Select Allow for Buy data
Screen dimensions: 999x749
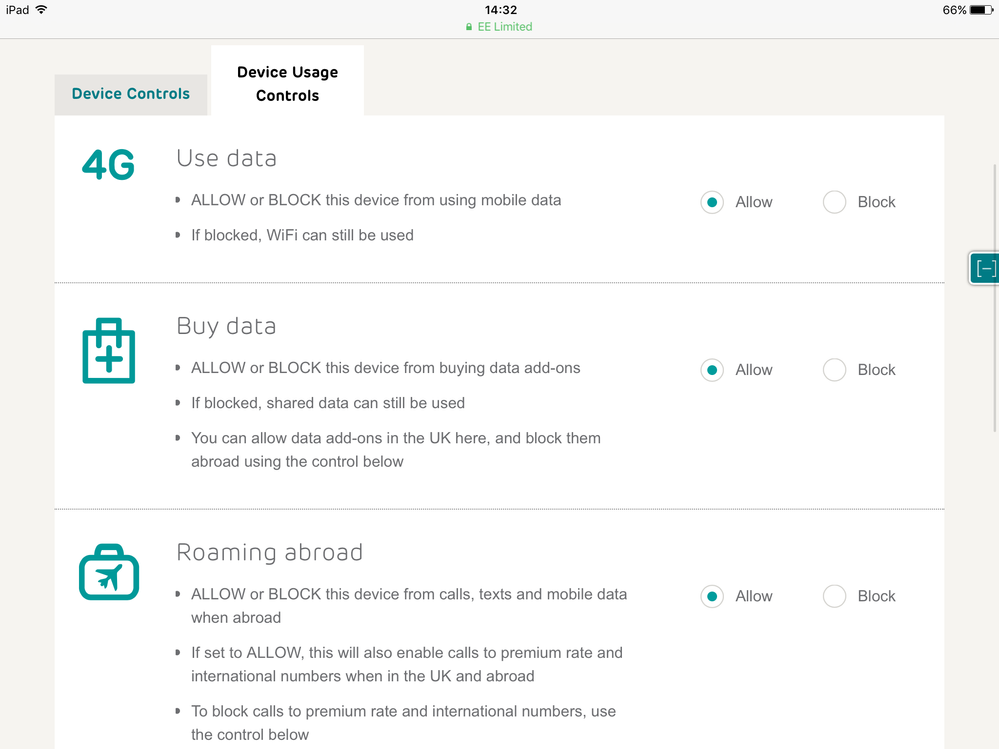712,370
